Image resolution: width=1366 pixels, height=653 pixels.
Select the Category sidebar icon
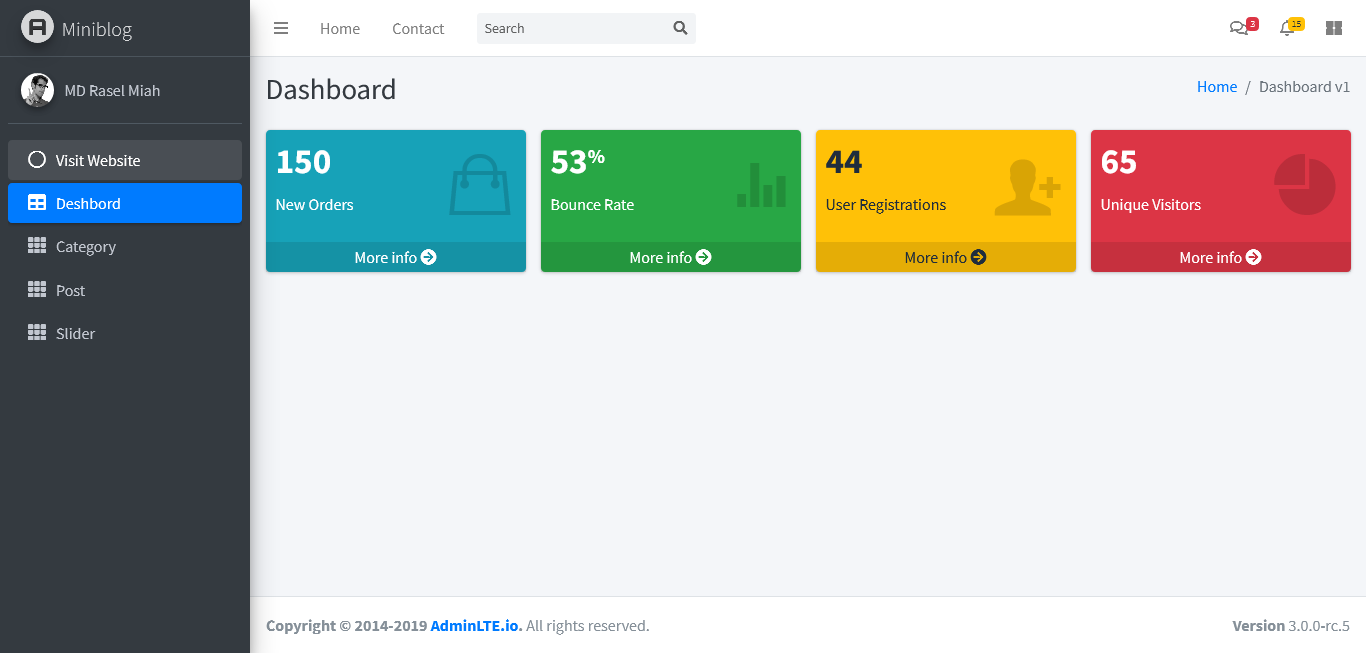click(37, 246)
